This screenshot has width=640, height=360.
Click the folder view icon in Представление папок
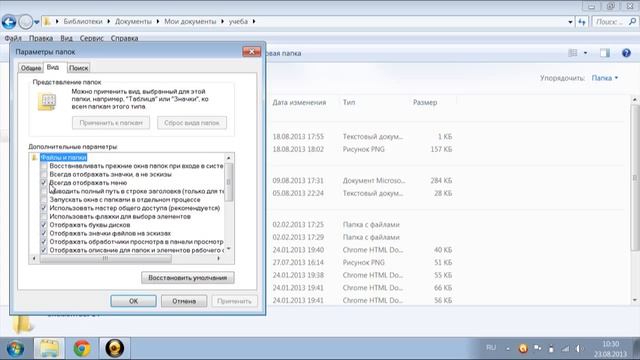pyautogui.click(x=47, y=102)
